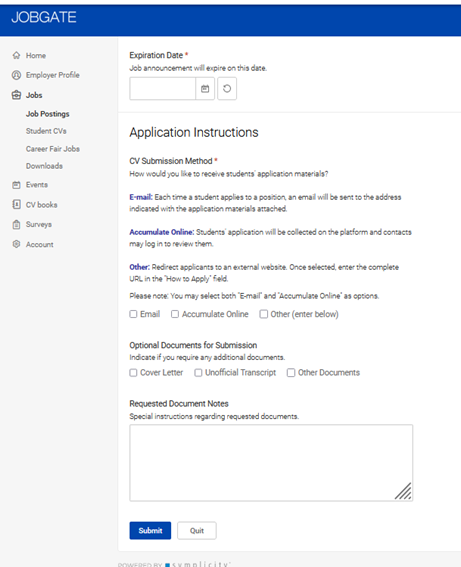Open Student CVs in the sidebar

(x=46, y=131)
